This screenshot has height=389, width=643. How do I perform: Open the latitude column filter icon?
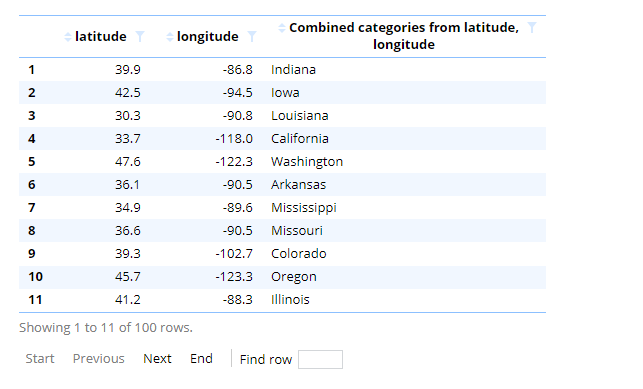(140, 37)
